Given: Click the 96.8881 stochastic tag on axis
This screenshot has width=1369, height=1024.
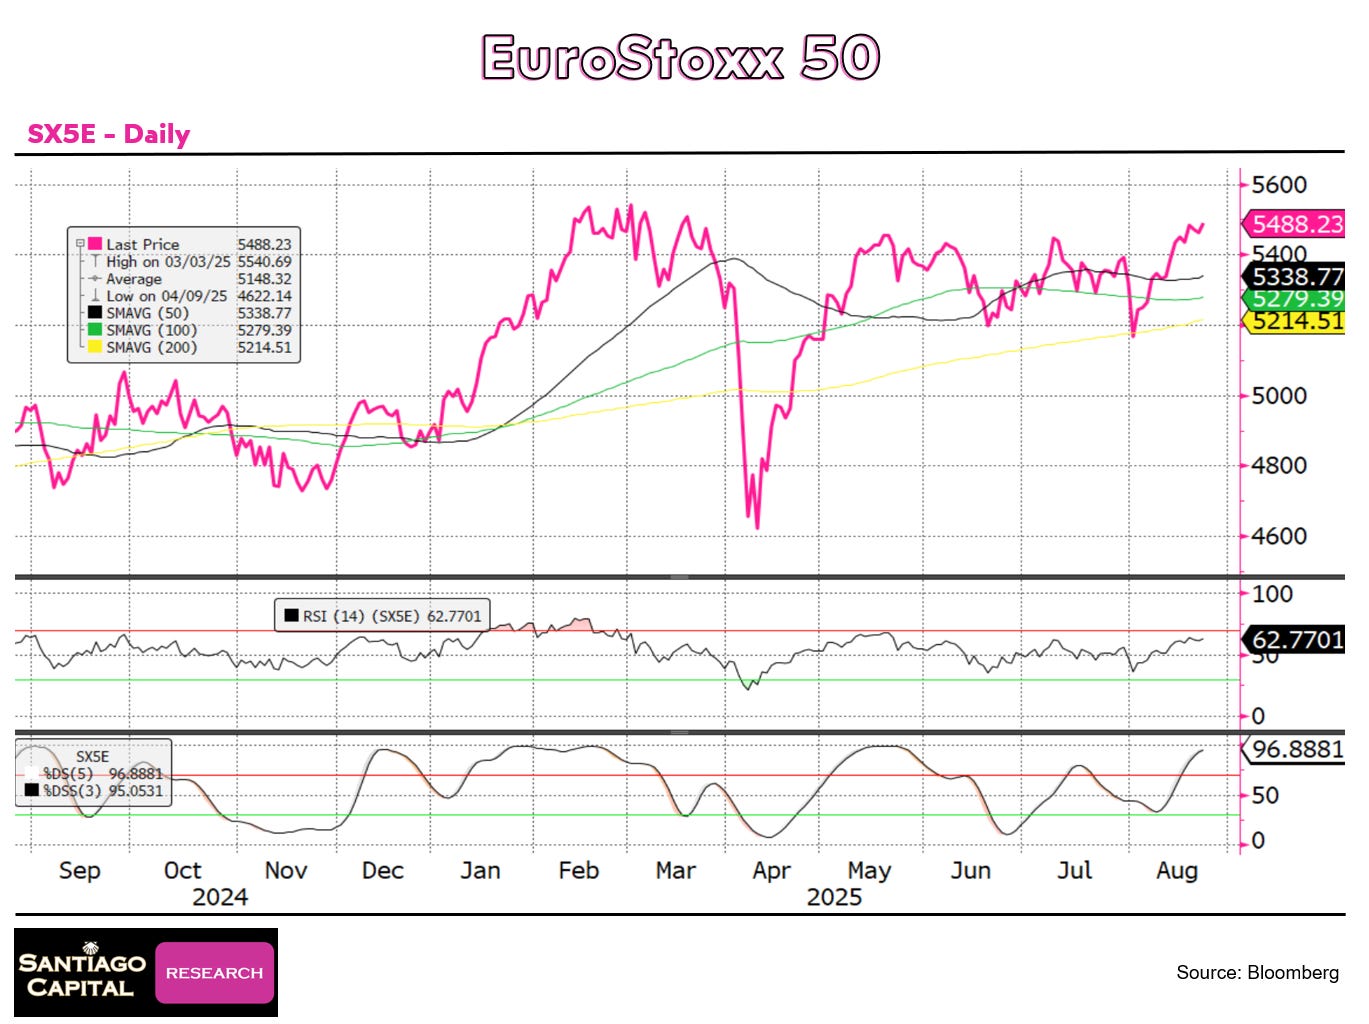Looking at the screenshot, I should (x=1295, y=749).
